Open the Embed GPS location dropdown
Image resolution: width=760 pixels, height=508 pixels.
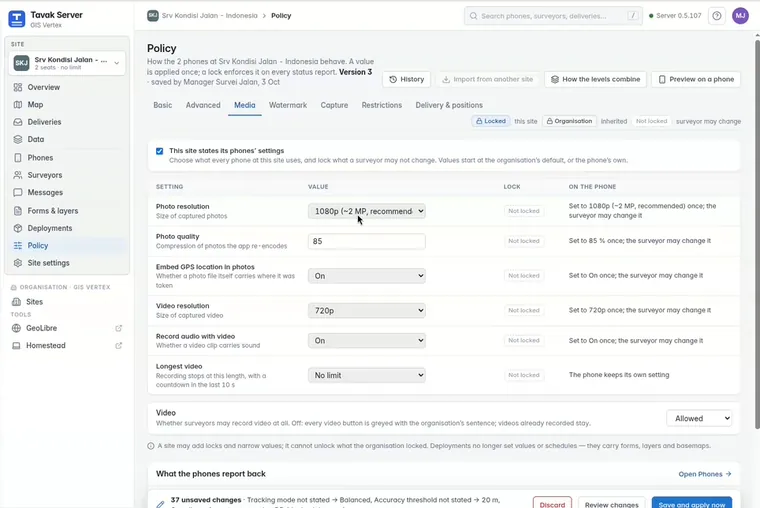366,276
